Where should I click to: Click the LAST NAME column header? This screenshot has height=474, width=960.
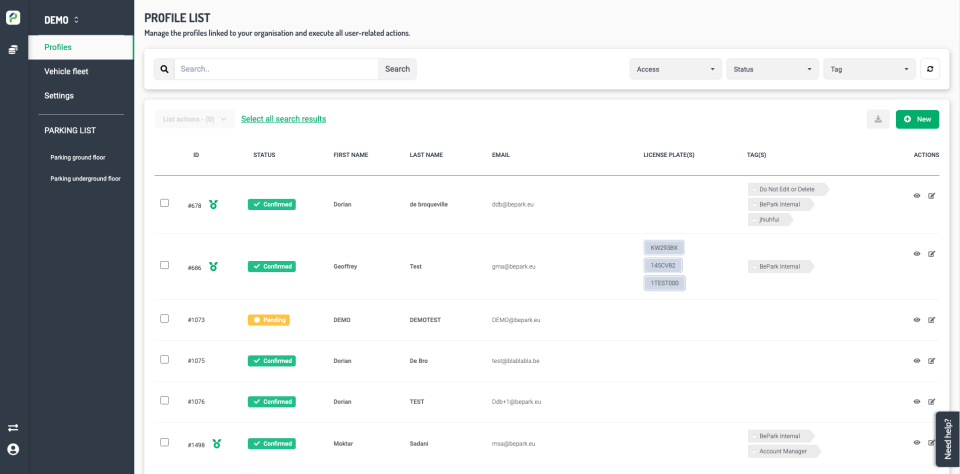426,155
